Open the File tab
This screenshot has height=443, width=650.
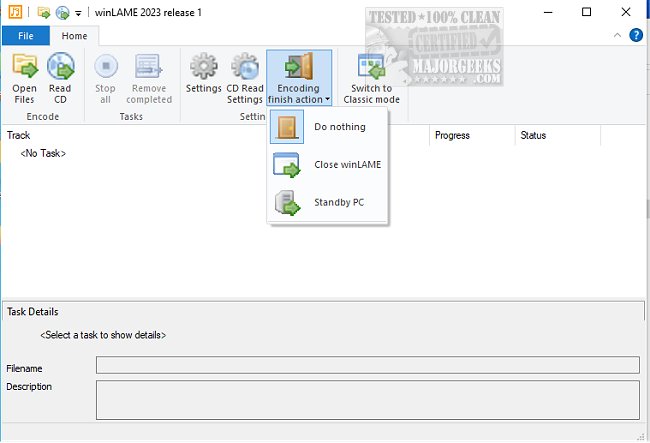tap(26, 36)
